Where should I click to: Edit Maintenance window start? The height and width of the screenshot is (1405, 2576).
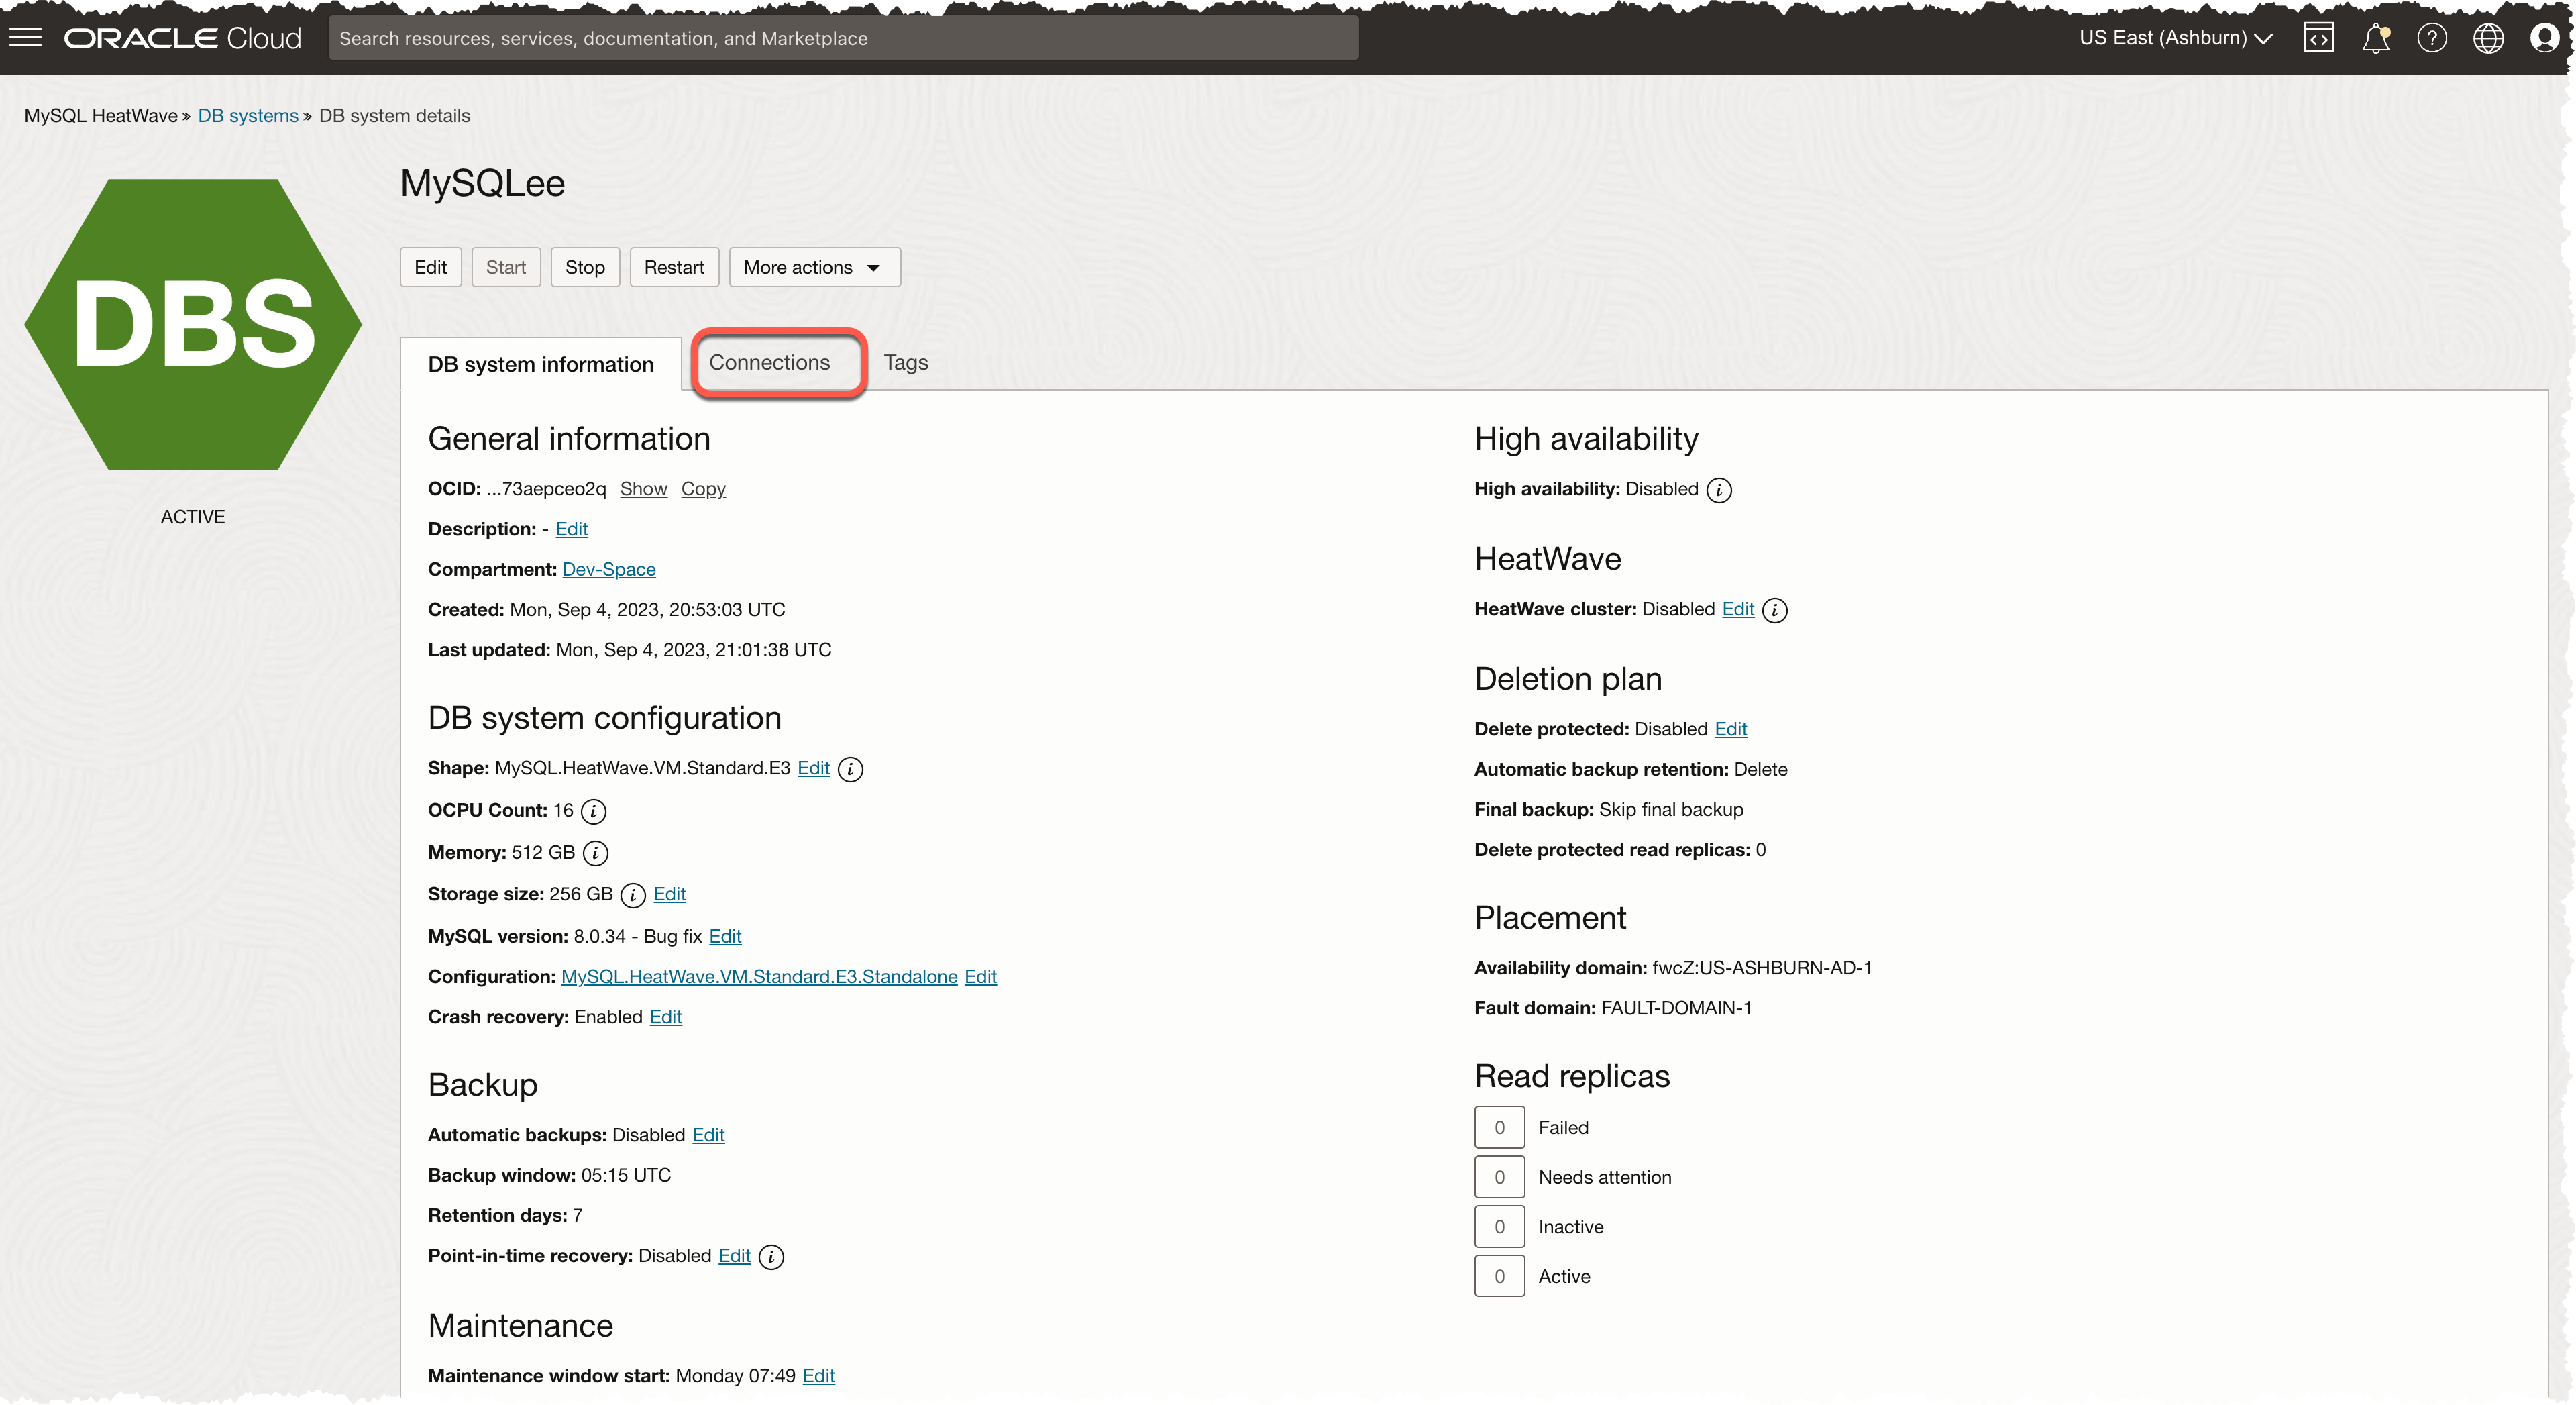pyautogui.click(x=818, y=1376)
